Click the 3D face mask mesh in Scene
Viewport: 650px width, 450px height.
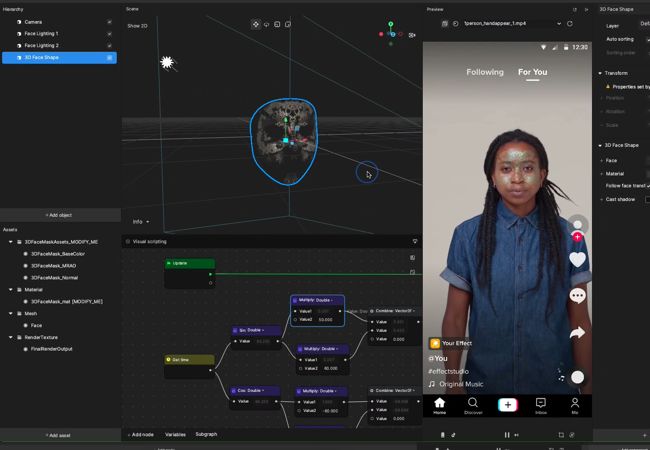click(x=284, y=141)
